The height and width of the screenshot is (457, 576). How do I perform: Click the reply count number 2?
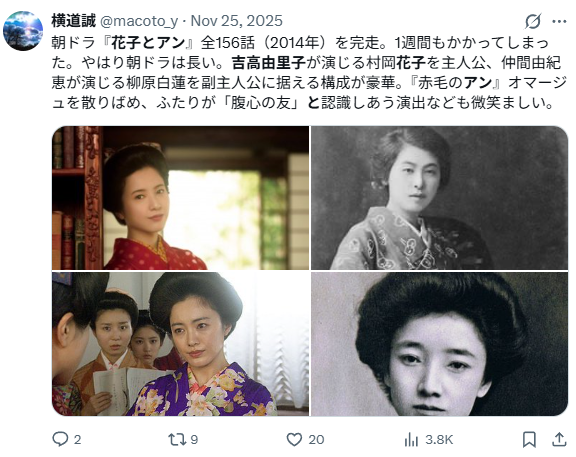coord(77,439)
